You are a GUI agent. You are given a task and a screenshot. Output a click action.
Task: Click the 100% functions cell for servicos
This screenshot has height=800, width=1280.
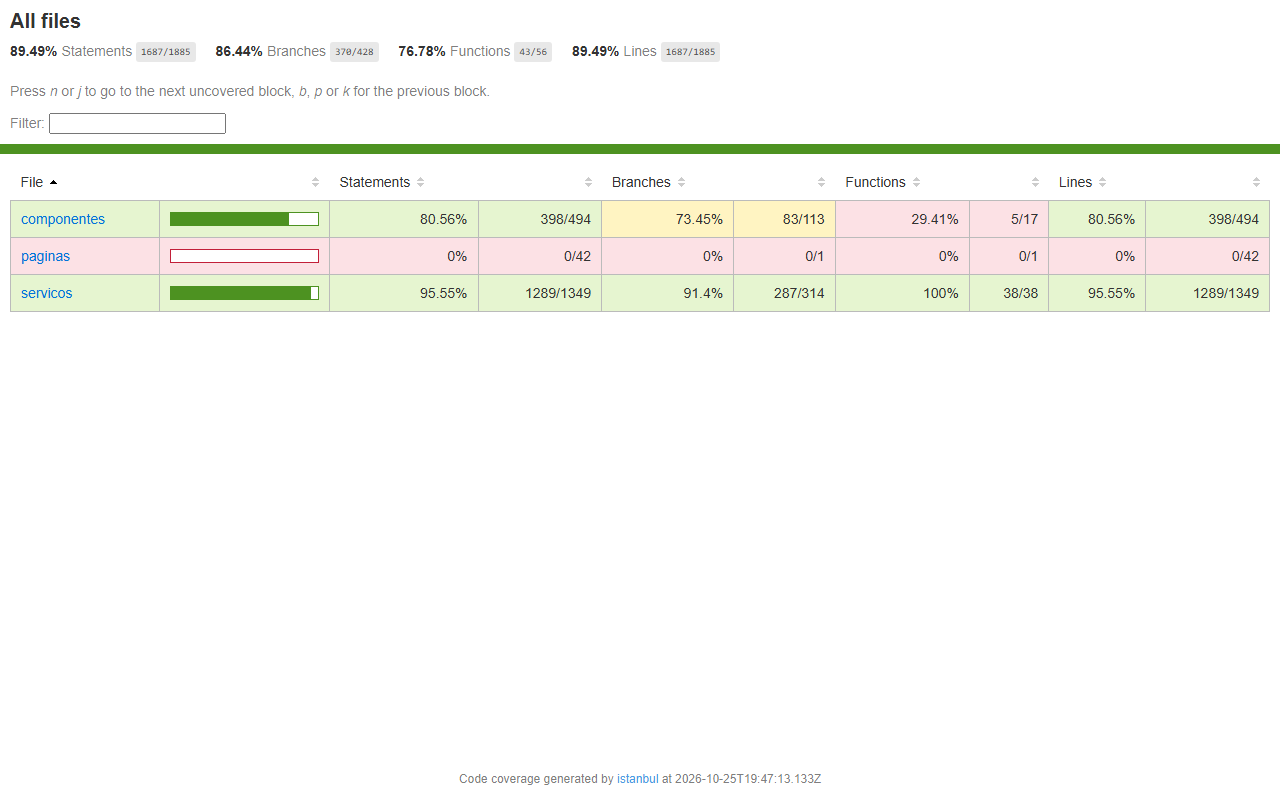[902, 293]
